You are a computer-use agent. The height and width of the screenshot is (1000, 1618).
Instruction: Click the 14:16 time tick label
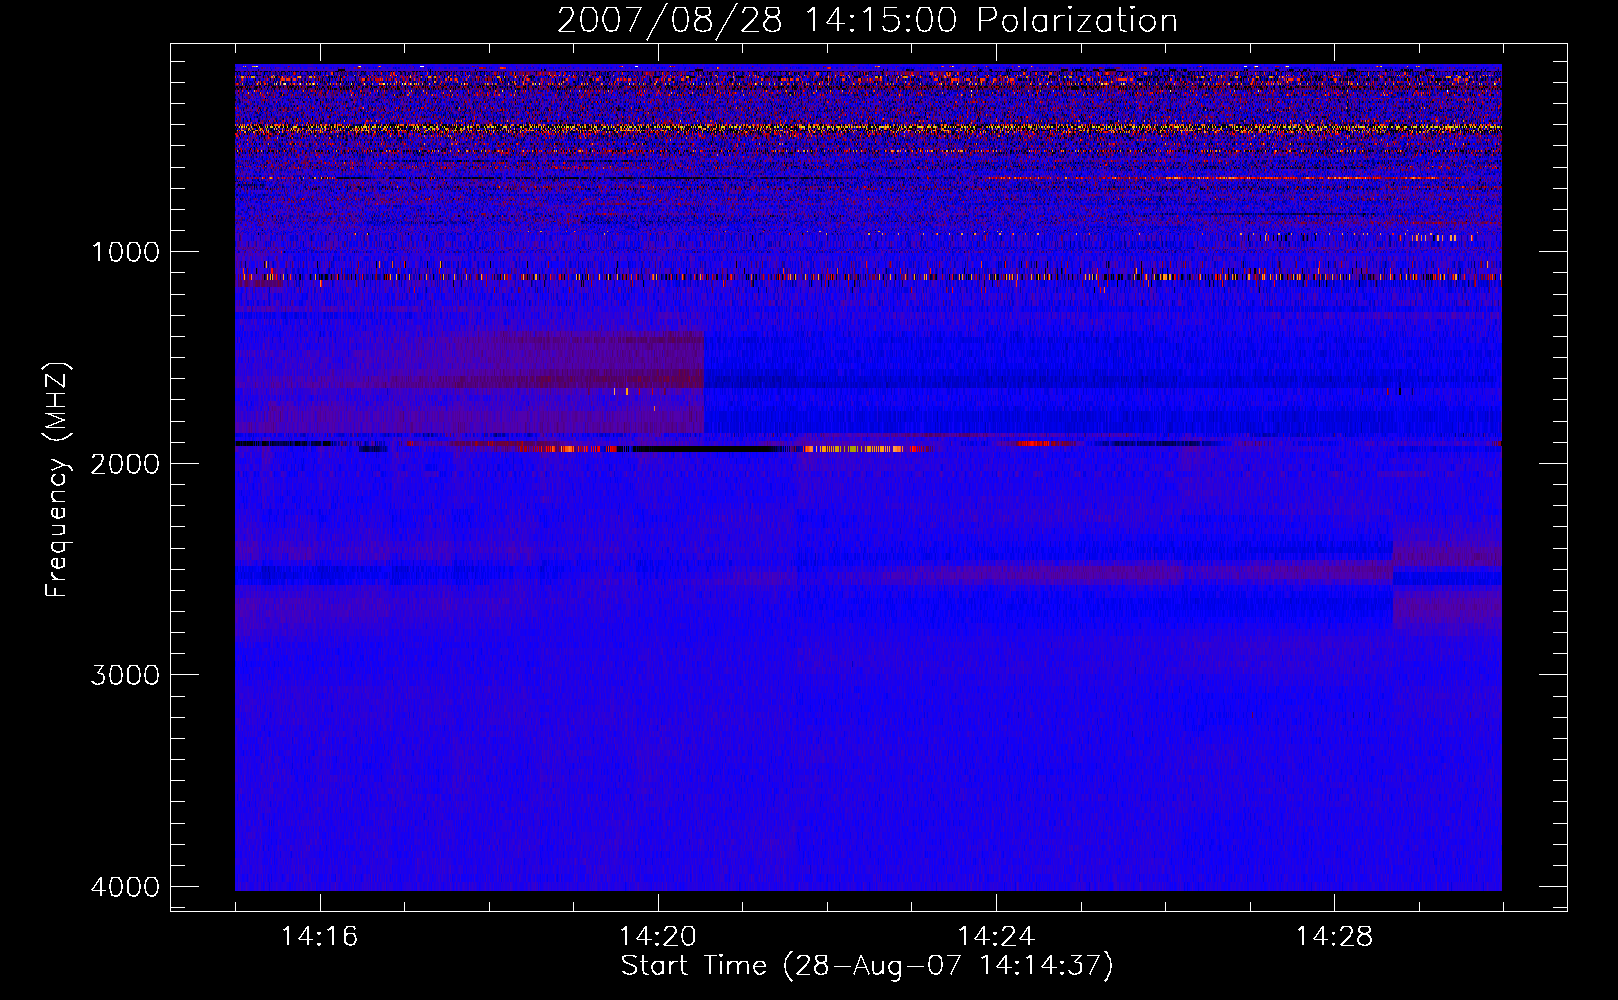tap(319, 937)
